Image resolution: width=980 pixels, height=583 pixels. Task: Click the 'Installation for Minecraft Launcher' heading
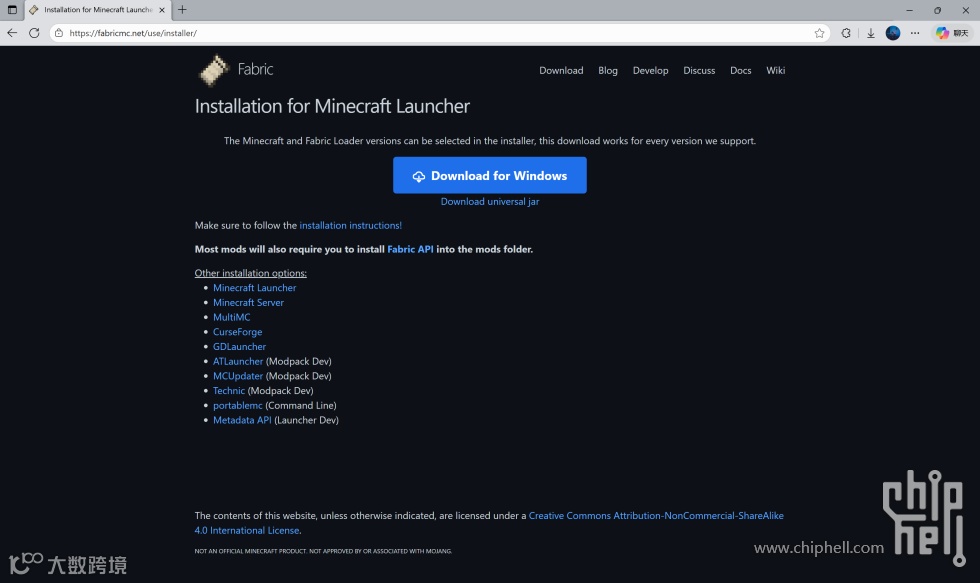[332, 106]
